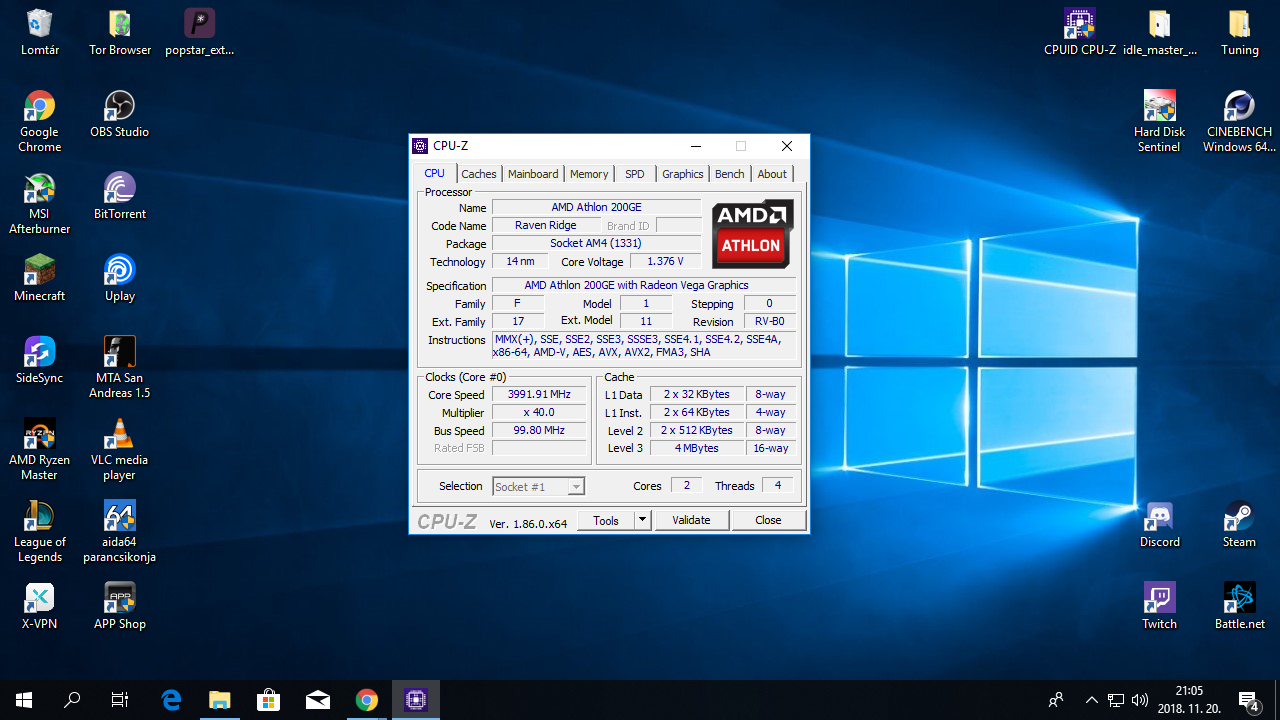Show hidden system tray icons

1092,700
